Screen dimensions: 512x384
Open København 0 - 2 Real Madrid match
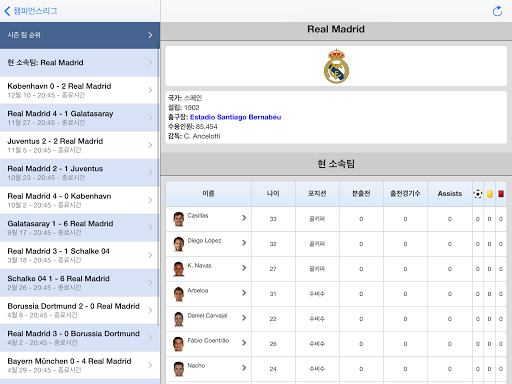pyautogui.click(x=80, y=90)
